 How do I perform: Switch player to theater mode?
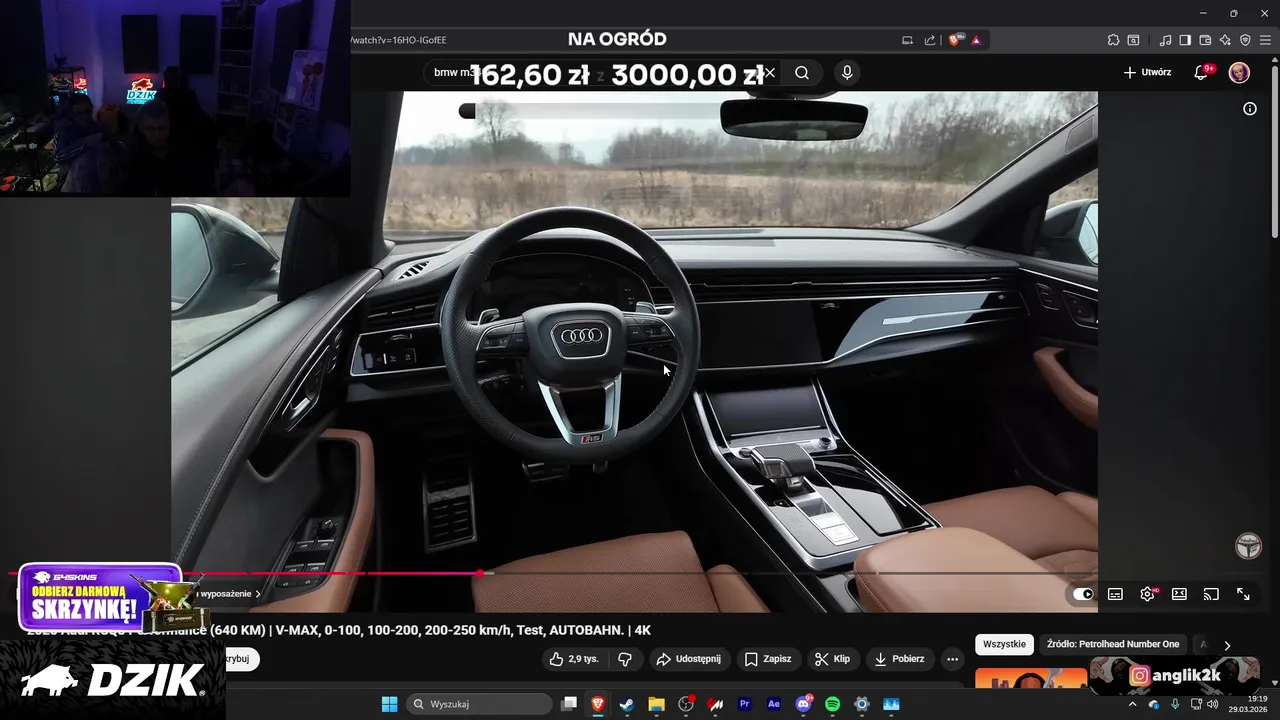(1179, 594)
